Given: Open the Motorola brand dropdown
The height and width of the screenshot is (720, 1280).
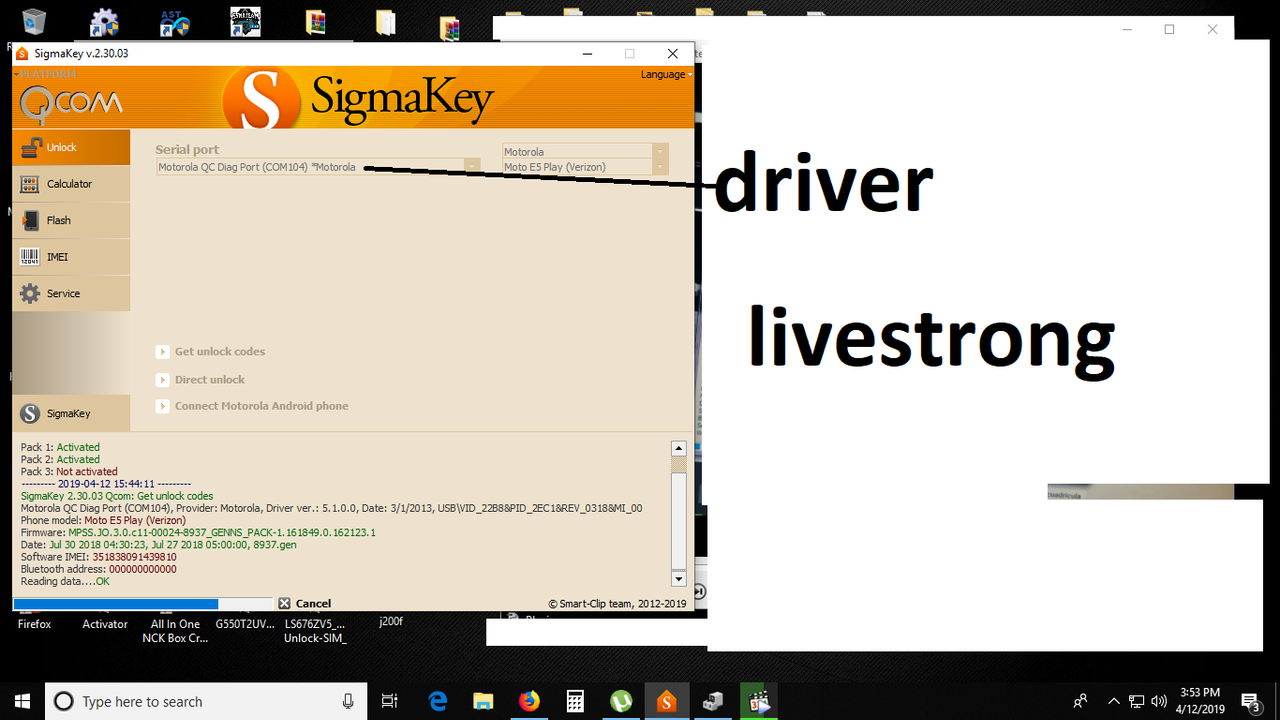Looking at the screenshot, I should 660,151.
